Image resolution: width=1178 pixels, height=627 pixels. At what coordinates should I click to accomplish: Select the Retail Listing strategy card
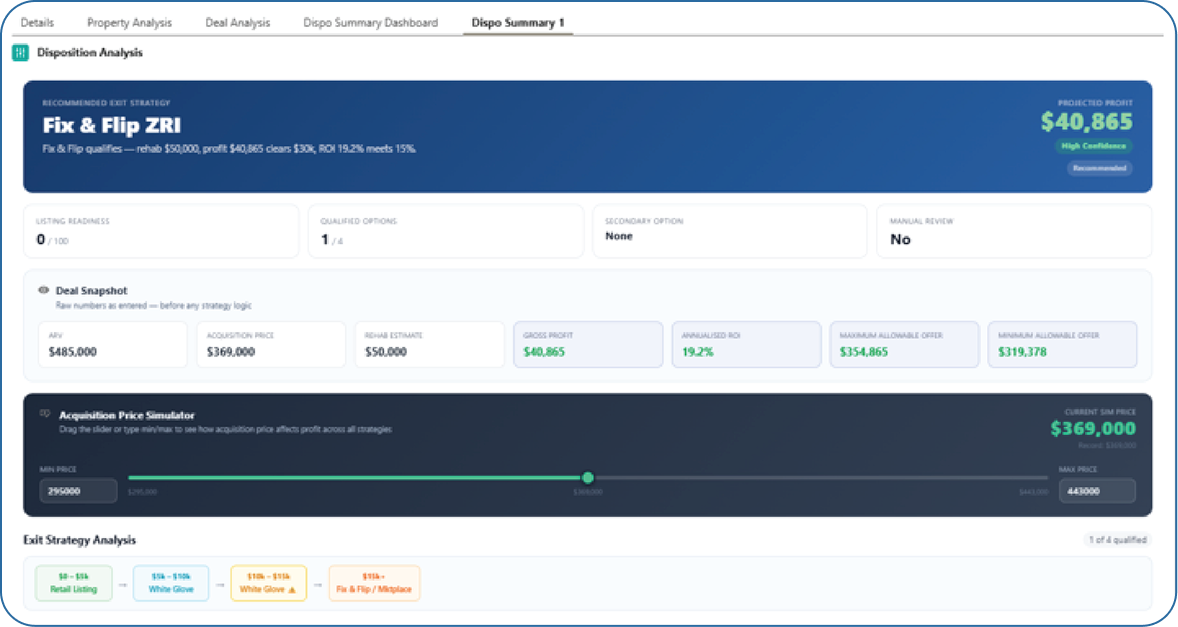73,582
